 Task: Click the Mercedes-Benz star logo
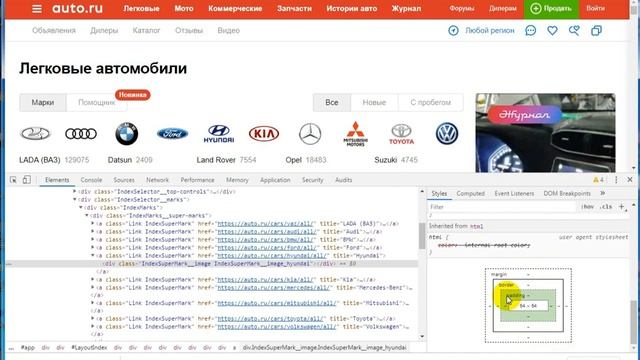tap(310, 133)
